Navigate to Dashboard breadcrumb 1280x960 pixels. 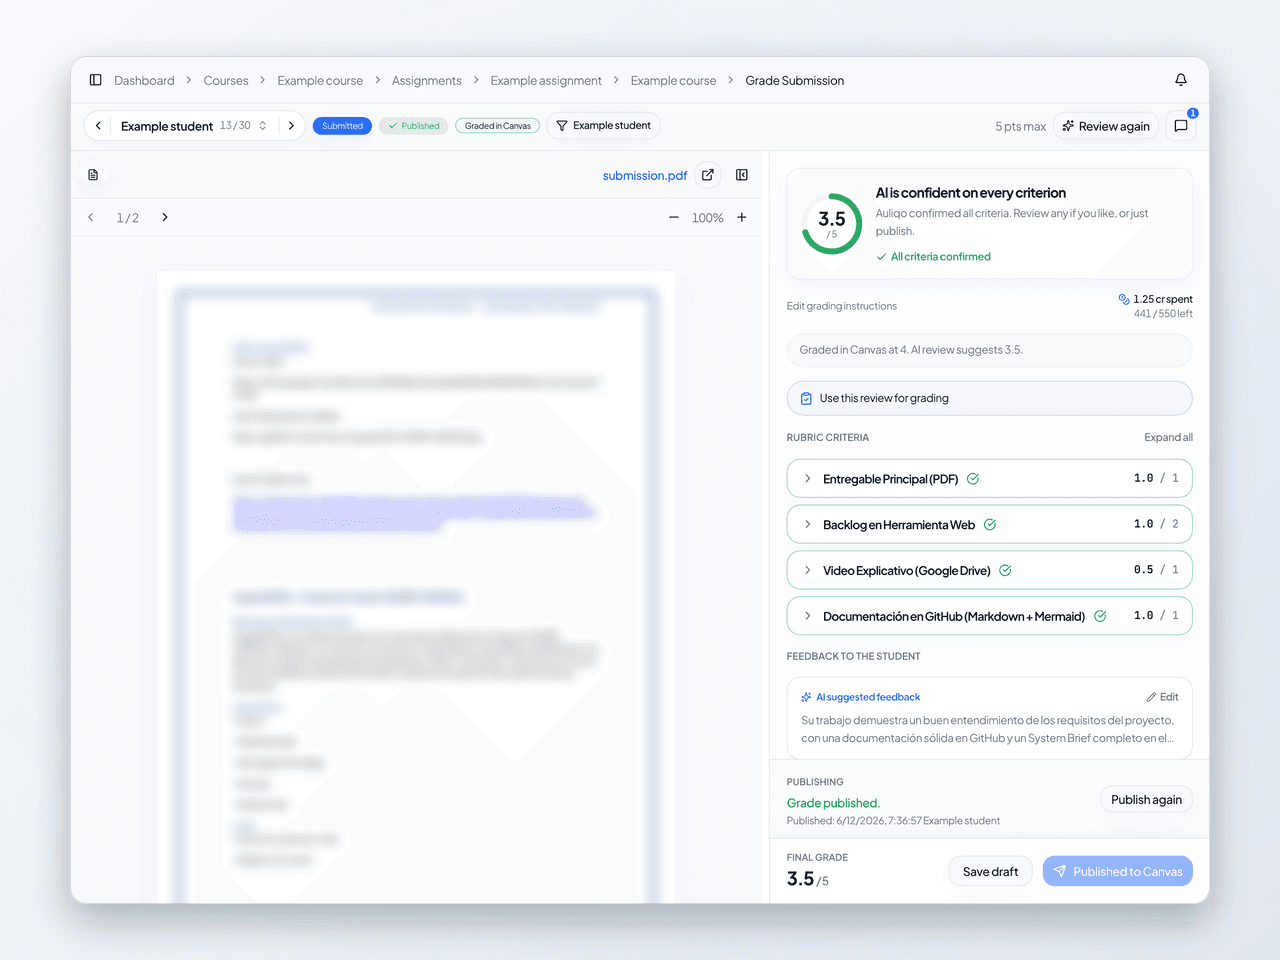tap(144, 80)
